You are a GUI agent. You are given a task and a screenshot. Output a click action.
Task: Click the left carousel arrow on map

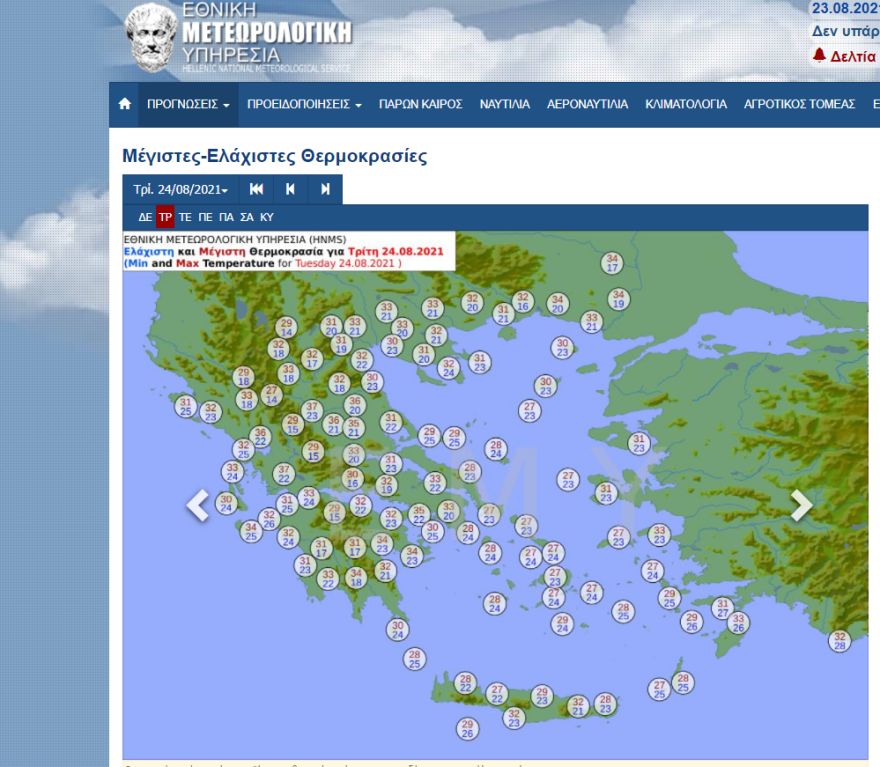click(198, 506)
